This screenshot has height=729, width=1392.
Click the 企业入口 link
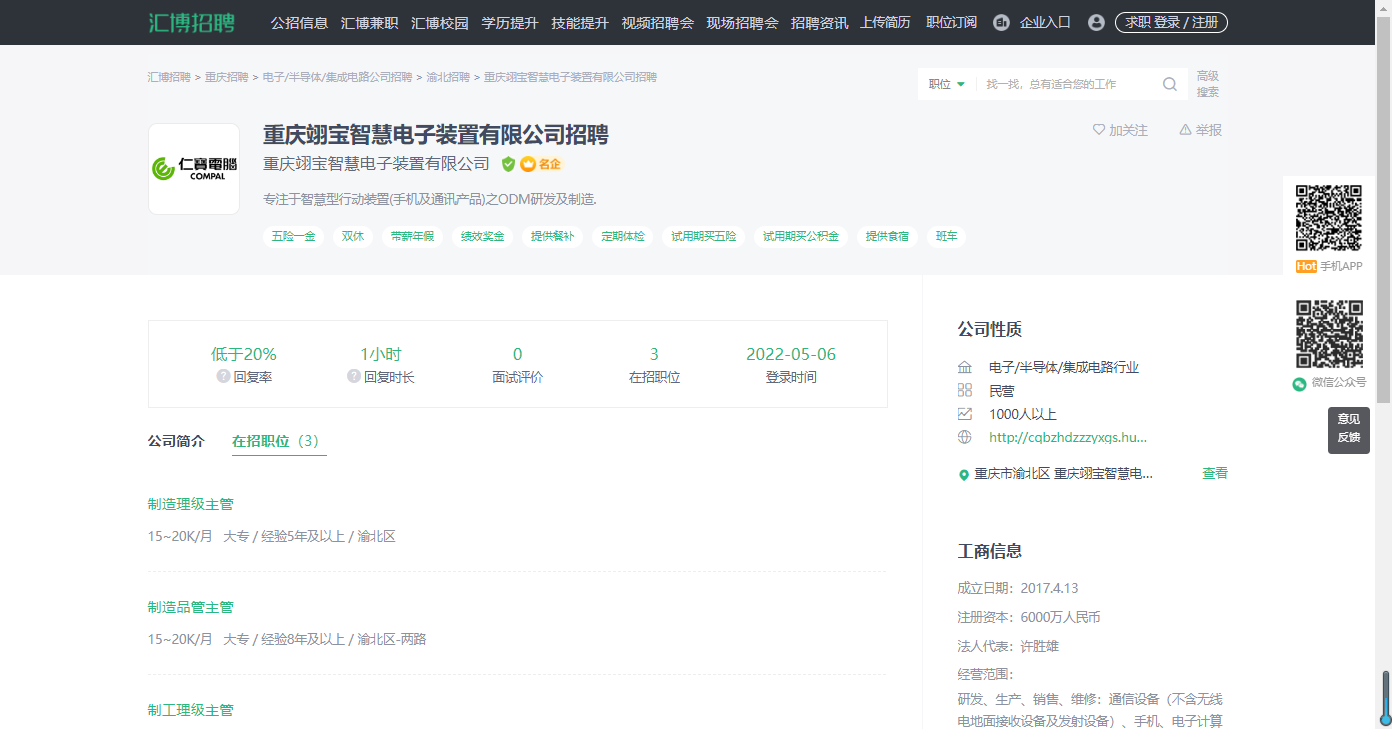coord(1045,22)
